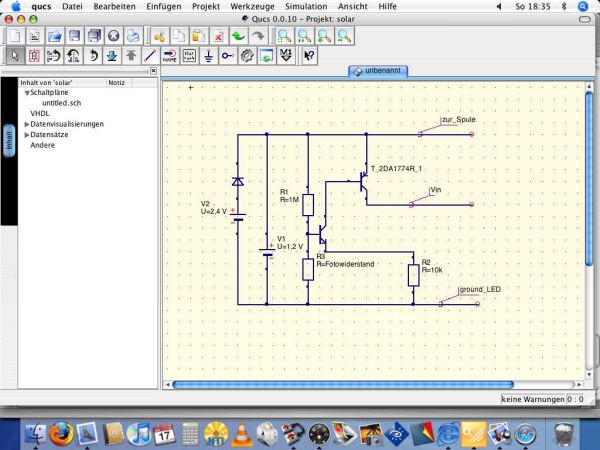
Task: Click the simulate gear icon
Action: pyautogui.click(x=249, y=56)
